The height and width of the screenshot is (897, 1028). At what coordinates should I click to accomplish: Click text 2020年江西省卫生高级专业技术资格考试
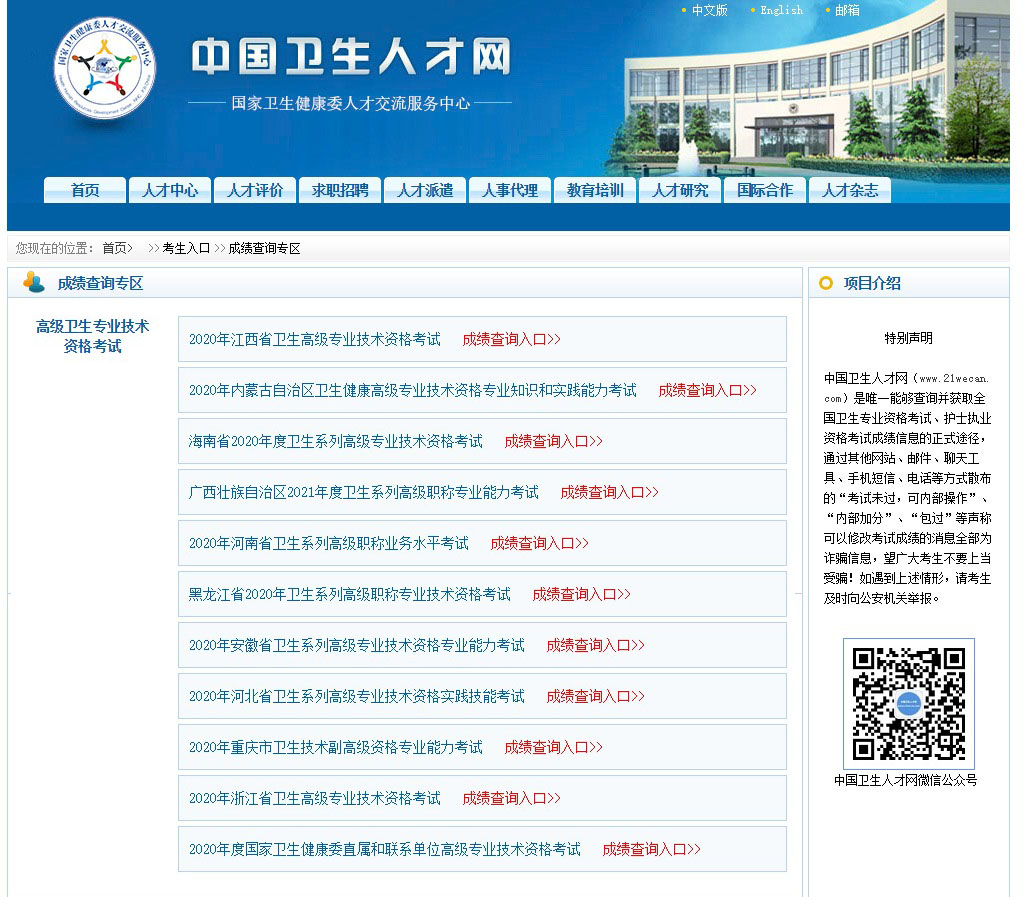click(x=315, y=339)
